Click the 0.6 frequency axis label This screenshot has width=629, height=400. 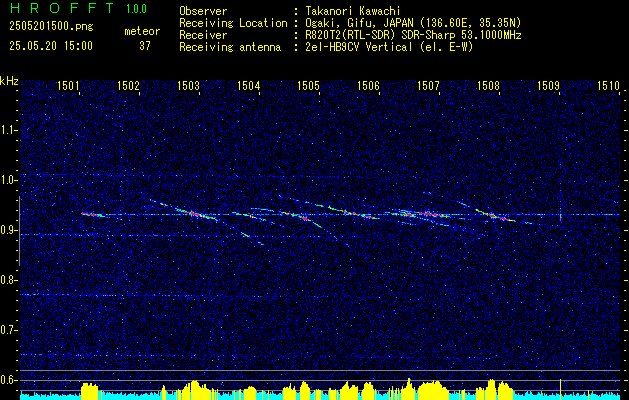click(x=8, y=380)
